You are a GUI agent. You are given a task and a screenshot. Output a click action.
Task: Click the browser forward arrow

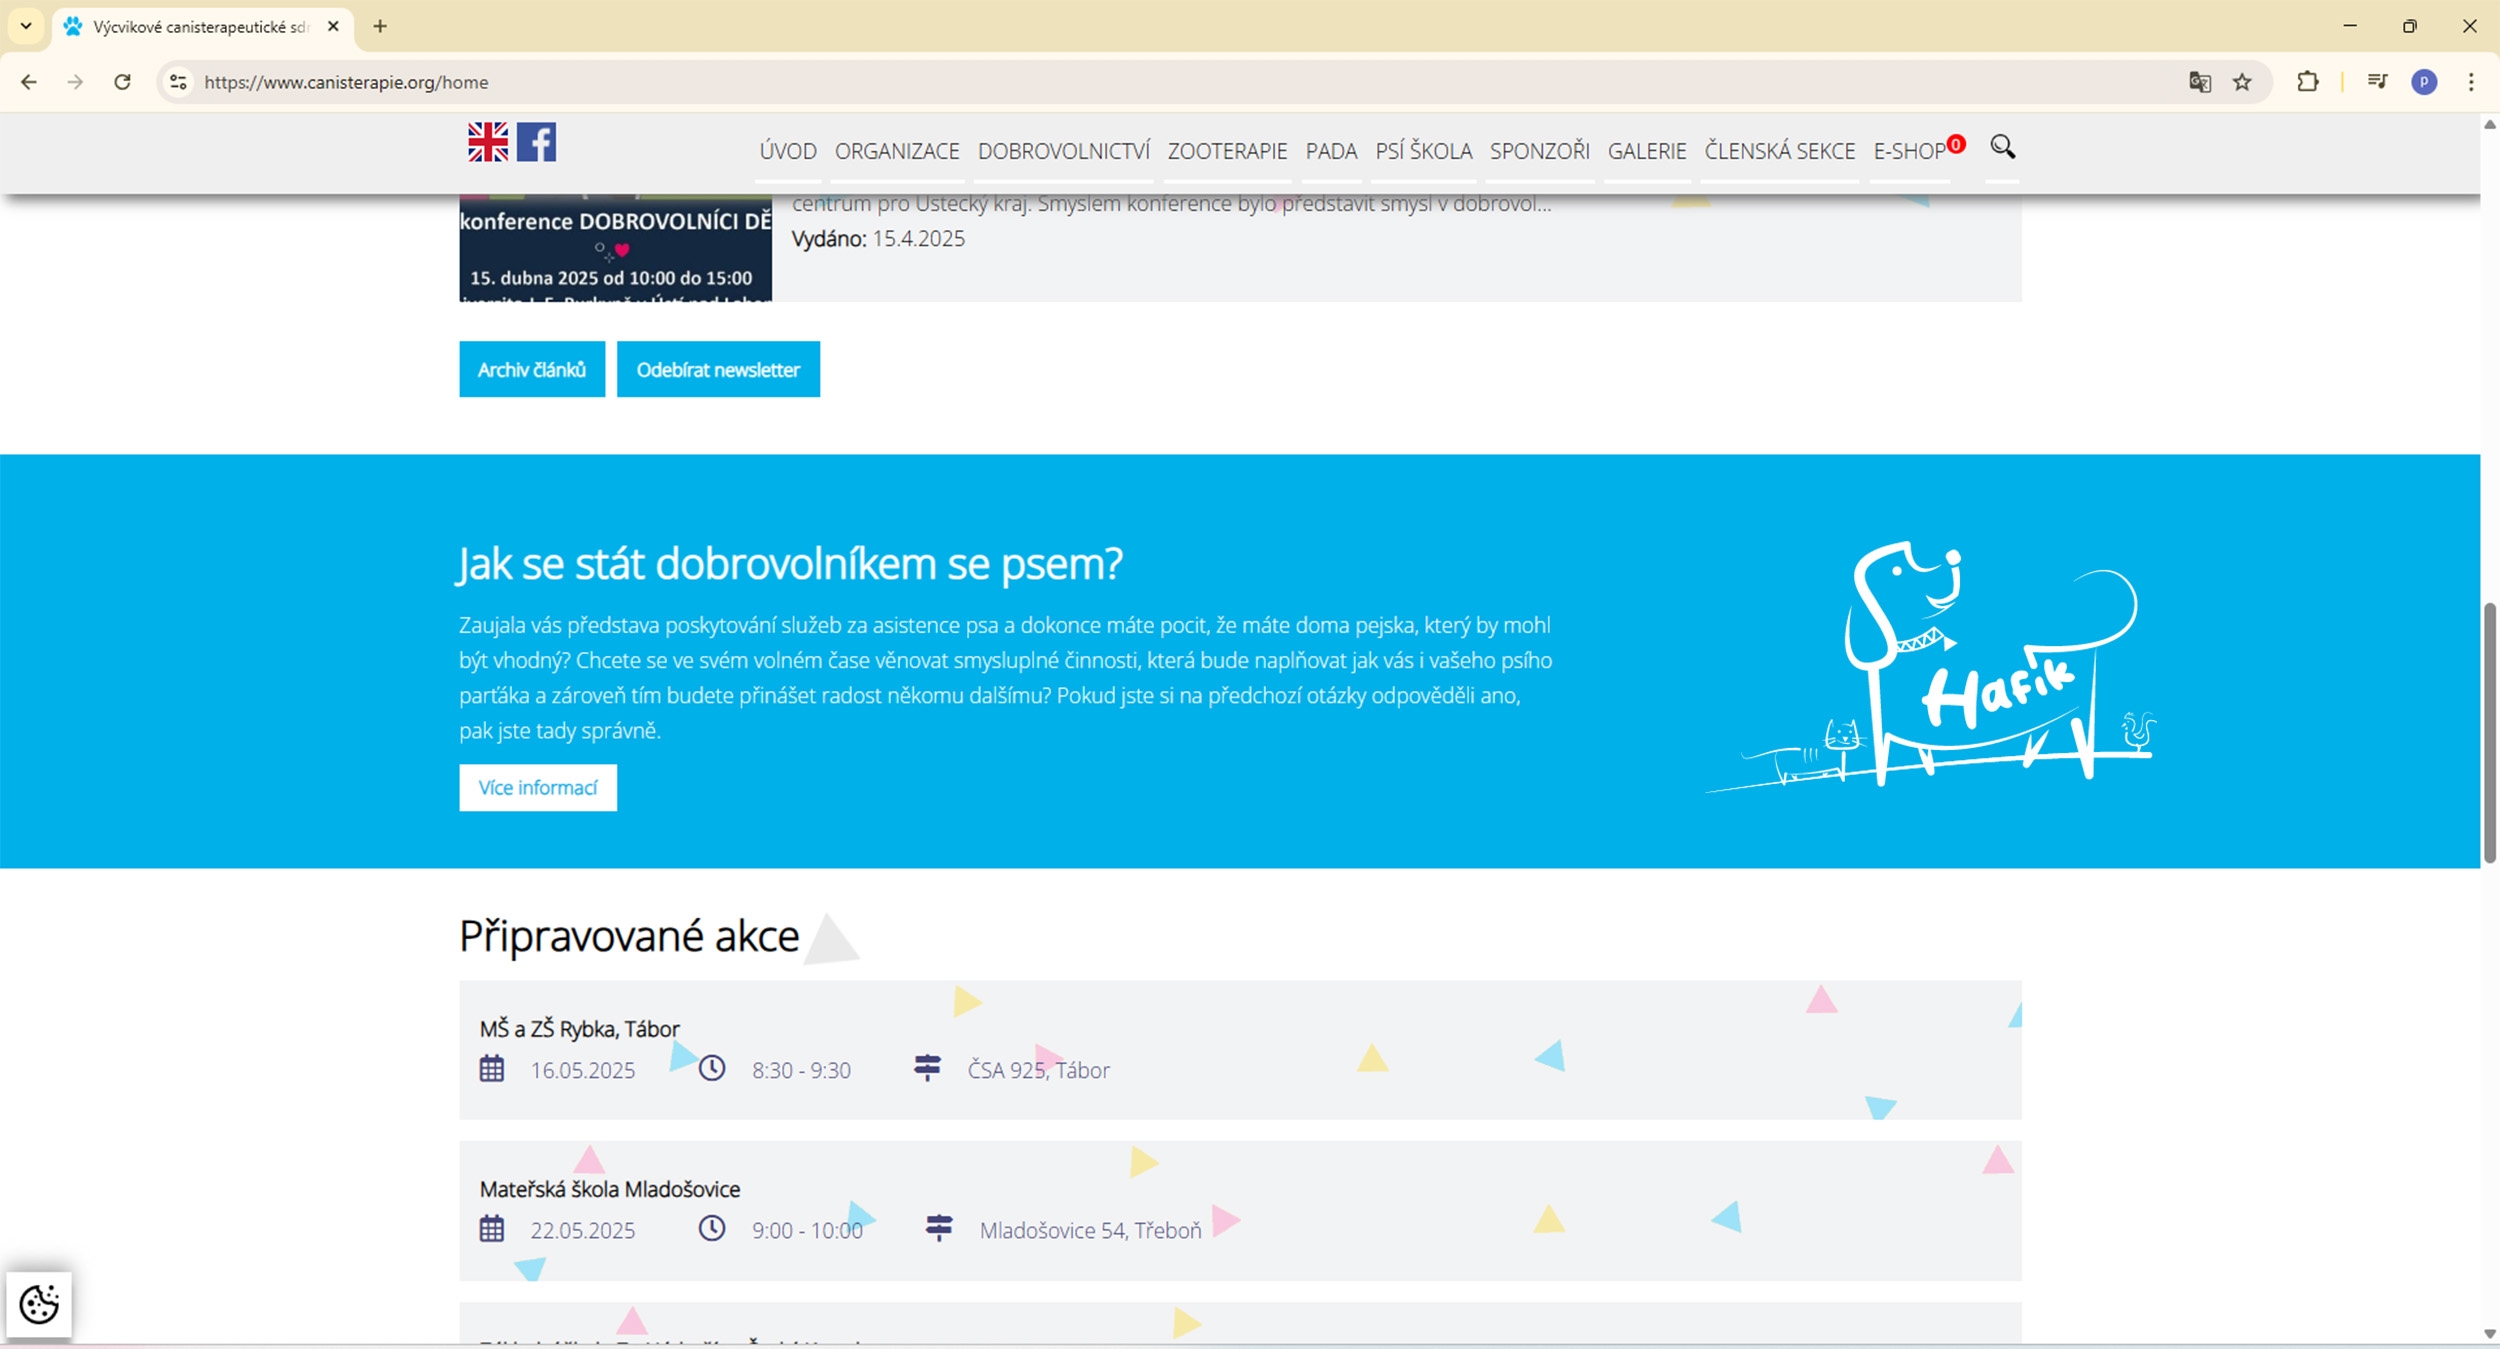tap(75, 82)
